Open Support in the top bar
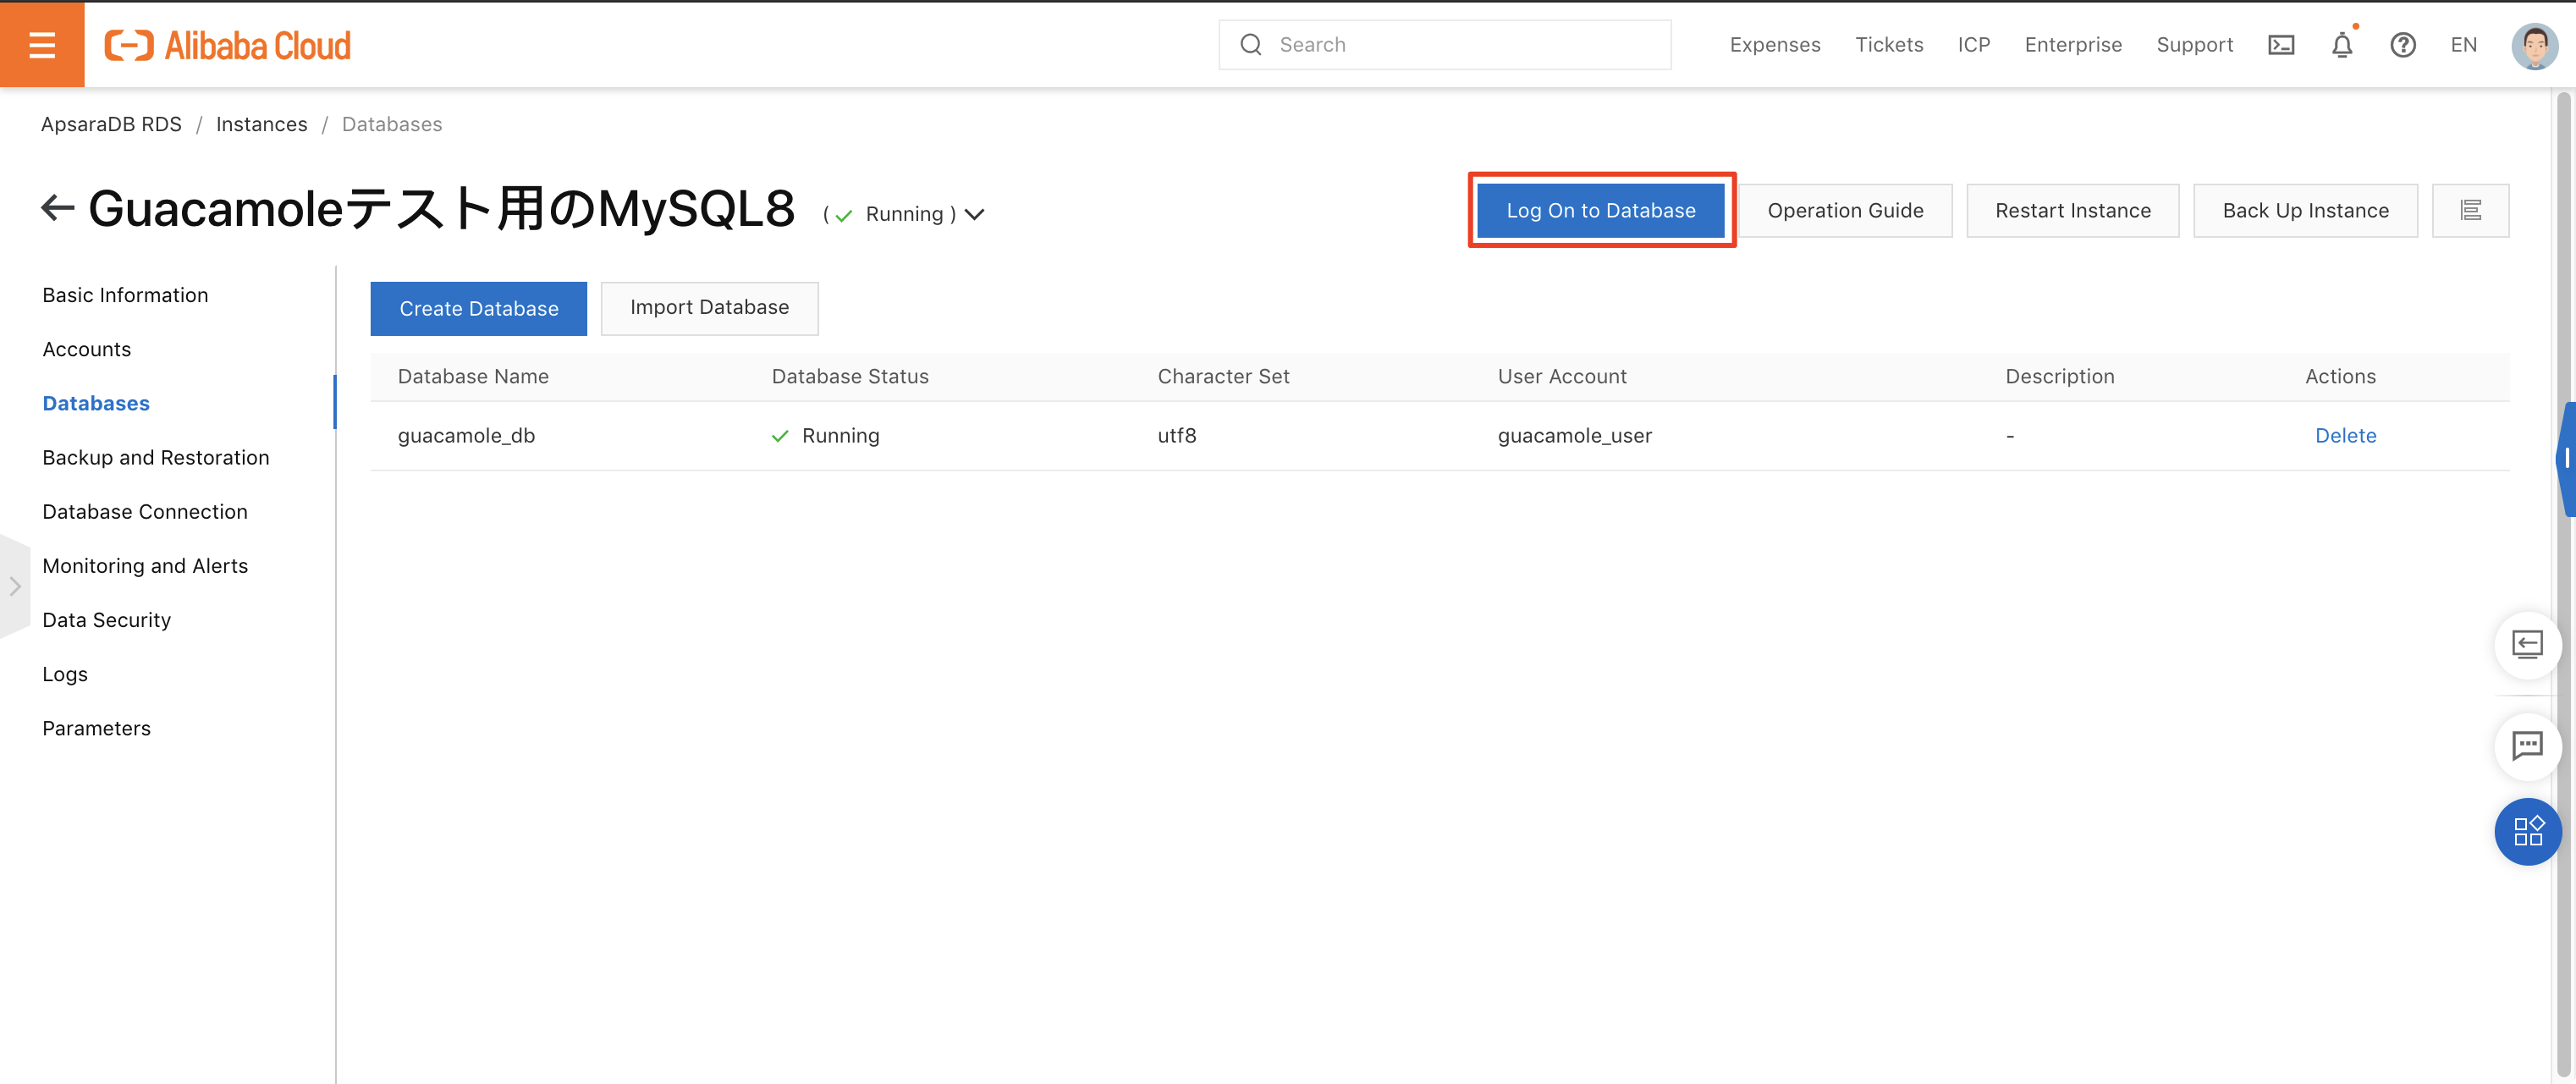The width and height of the screenshot is (2576, 1084). (x=2195, y=45)
